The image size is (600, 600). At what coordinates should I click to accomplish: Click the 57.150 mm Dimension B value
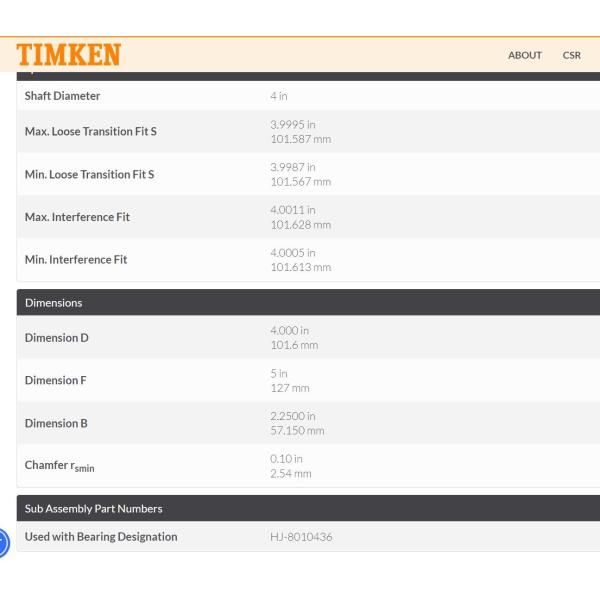tap(297, 431)
